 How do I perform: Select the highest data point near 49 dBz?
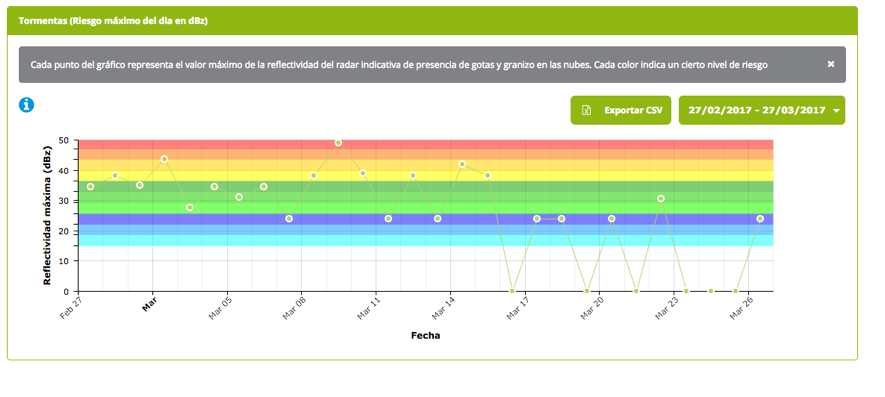click(338, 142)
